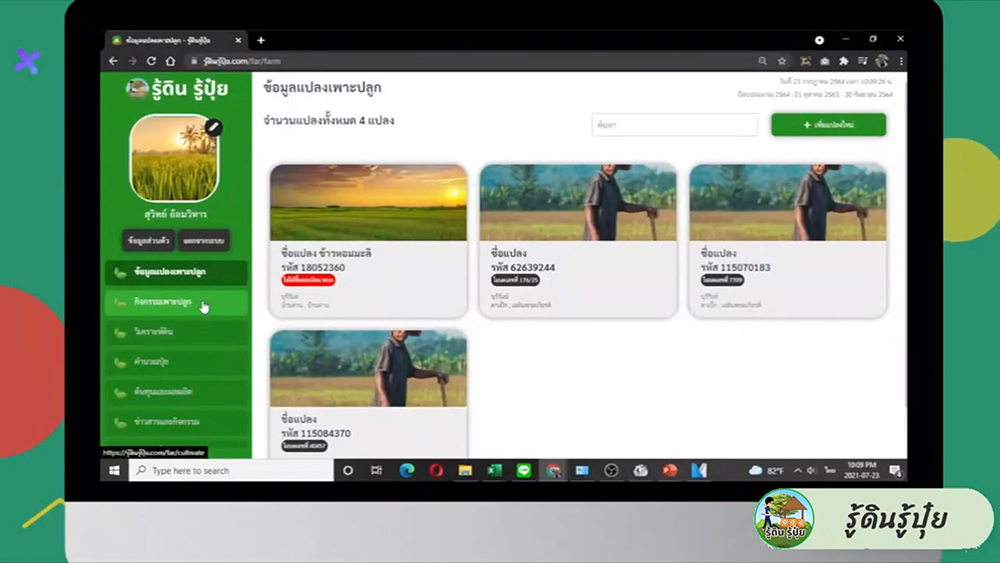Image resolution: width=1000 pixels, height=563 pixels.
Task: Open the ข้อมูลแปลงเพาะปลูก sidebar menu
Action: pos(176,272)
